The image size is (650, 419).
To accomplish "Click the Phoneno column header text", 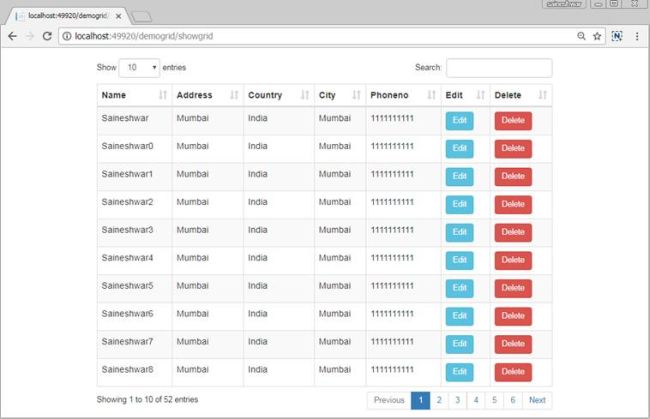I will [x=389, y=95].
